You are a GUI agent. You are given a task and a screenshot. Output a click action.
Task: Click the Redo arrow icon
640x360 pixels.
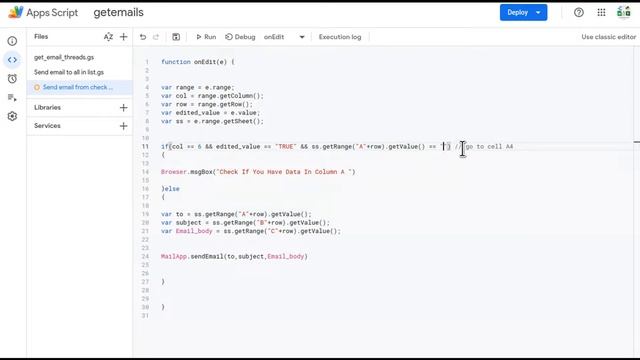tap(156, 37)
